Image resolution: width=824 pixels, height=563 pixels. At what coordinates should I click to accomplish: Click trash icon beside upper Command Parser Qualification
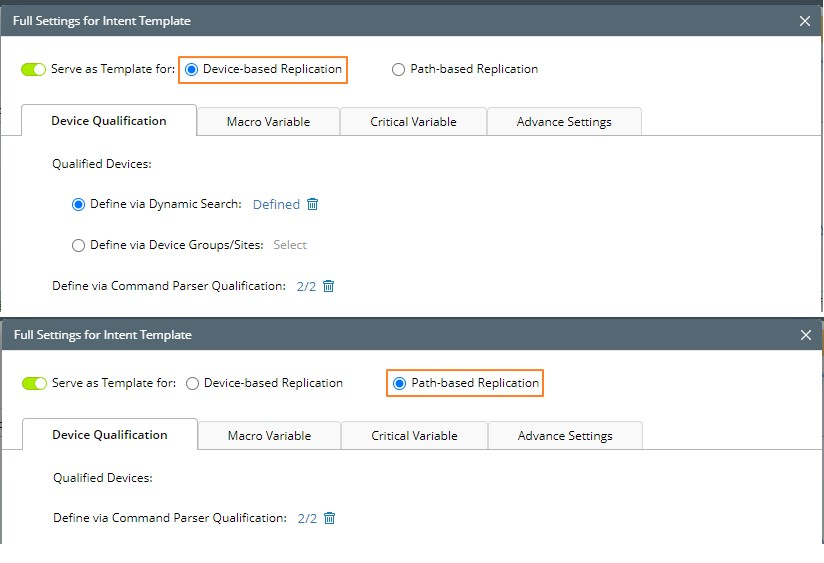[329, 286]
